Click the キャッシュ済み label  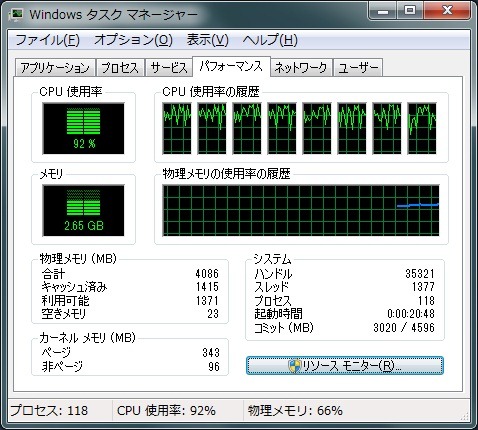[x=74, y=287]
